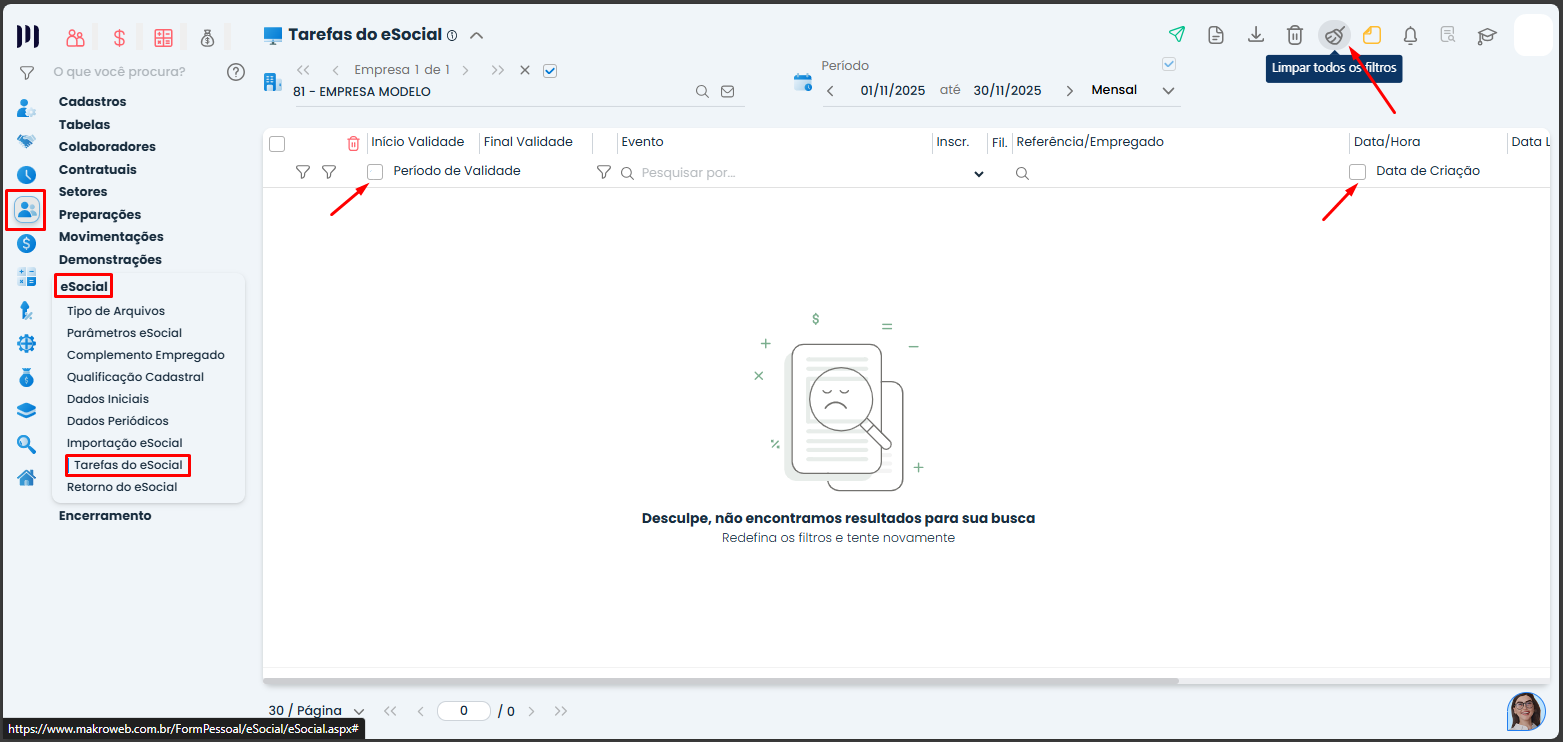This screenshot has height=742, width=1563.
Task: Open the Movimentações menu
Action: tap(111, 237)
